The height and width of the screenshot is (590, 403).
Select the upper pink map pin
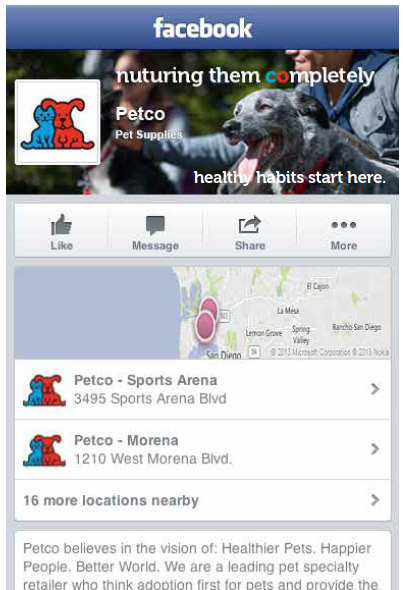(x=209, y=308)
